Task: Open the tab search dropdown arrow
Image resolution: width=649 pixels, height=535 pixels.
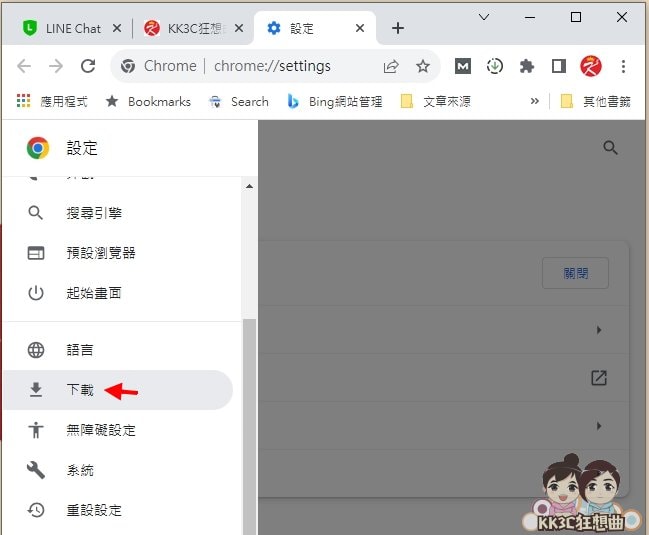Action: [x=484, y=17]
